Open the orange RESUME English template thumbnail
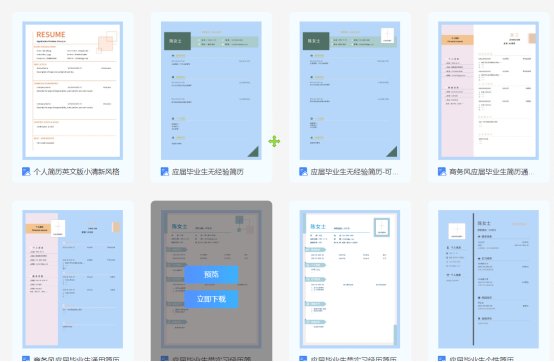 coord(73,90)
